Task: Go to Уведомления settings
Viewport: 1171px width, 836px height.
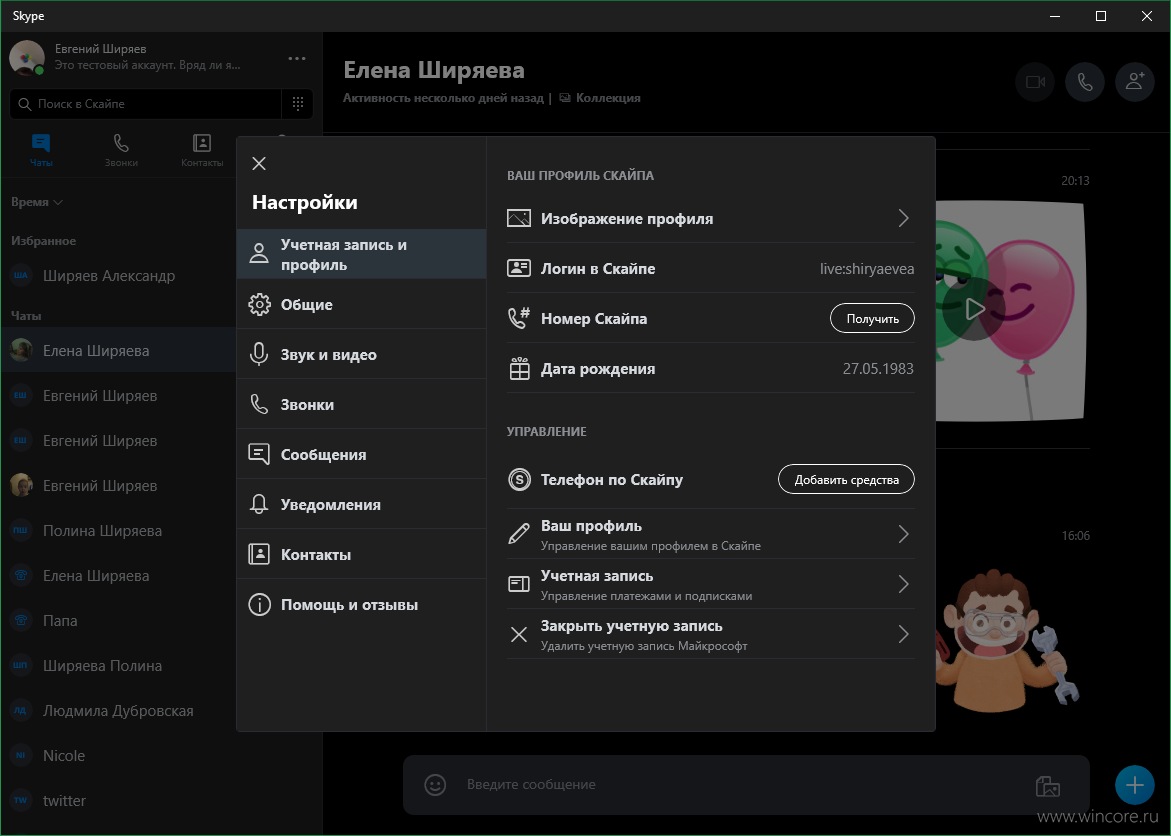Action: click(361, 504)
